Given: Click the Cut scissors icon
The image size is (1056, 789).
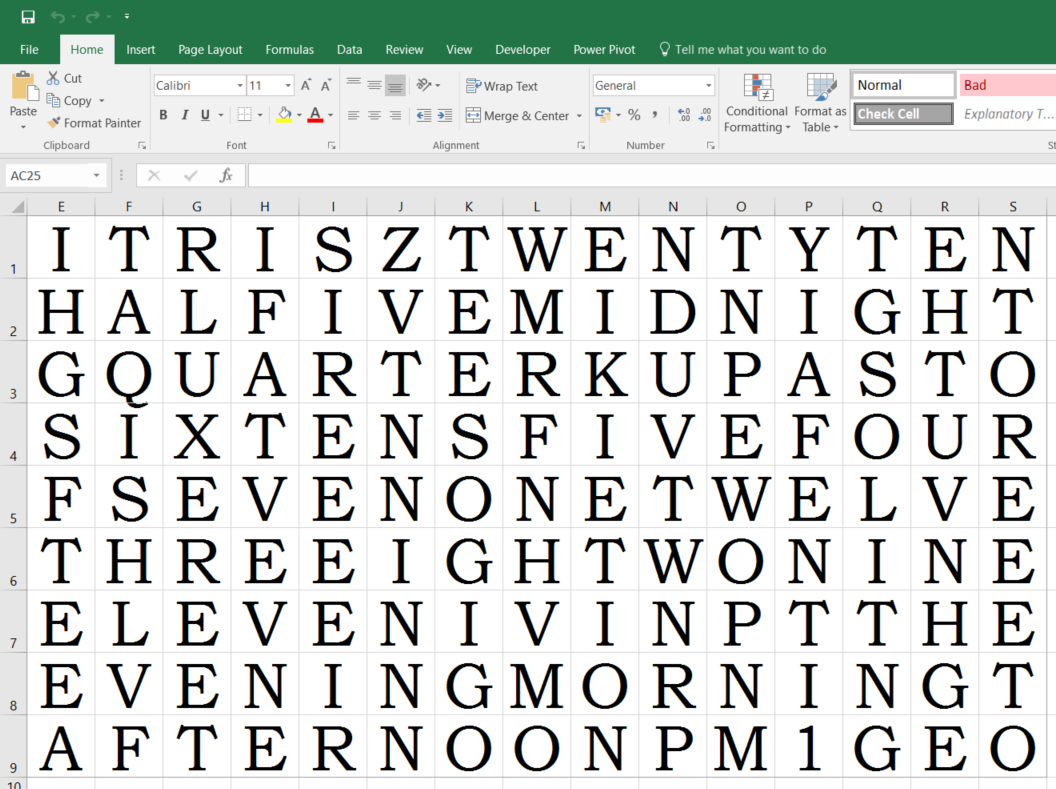Looking at the screenshot, I should coord(53,78).
